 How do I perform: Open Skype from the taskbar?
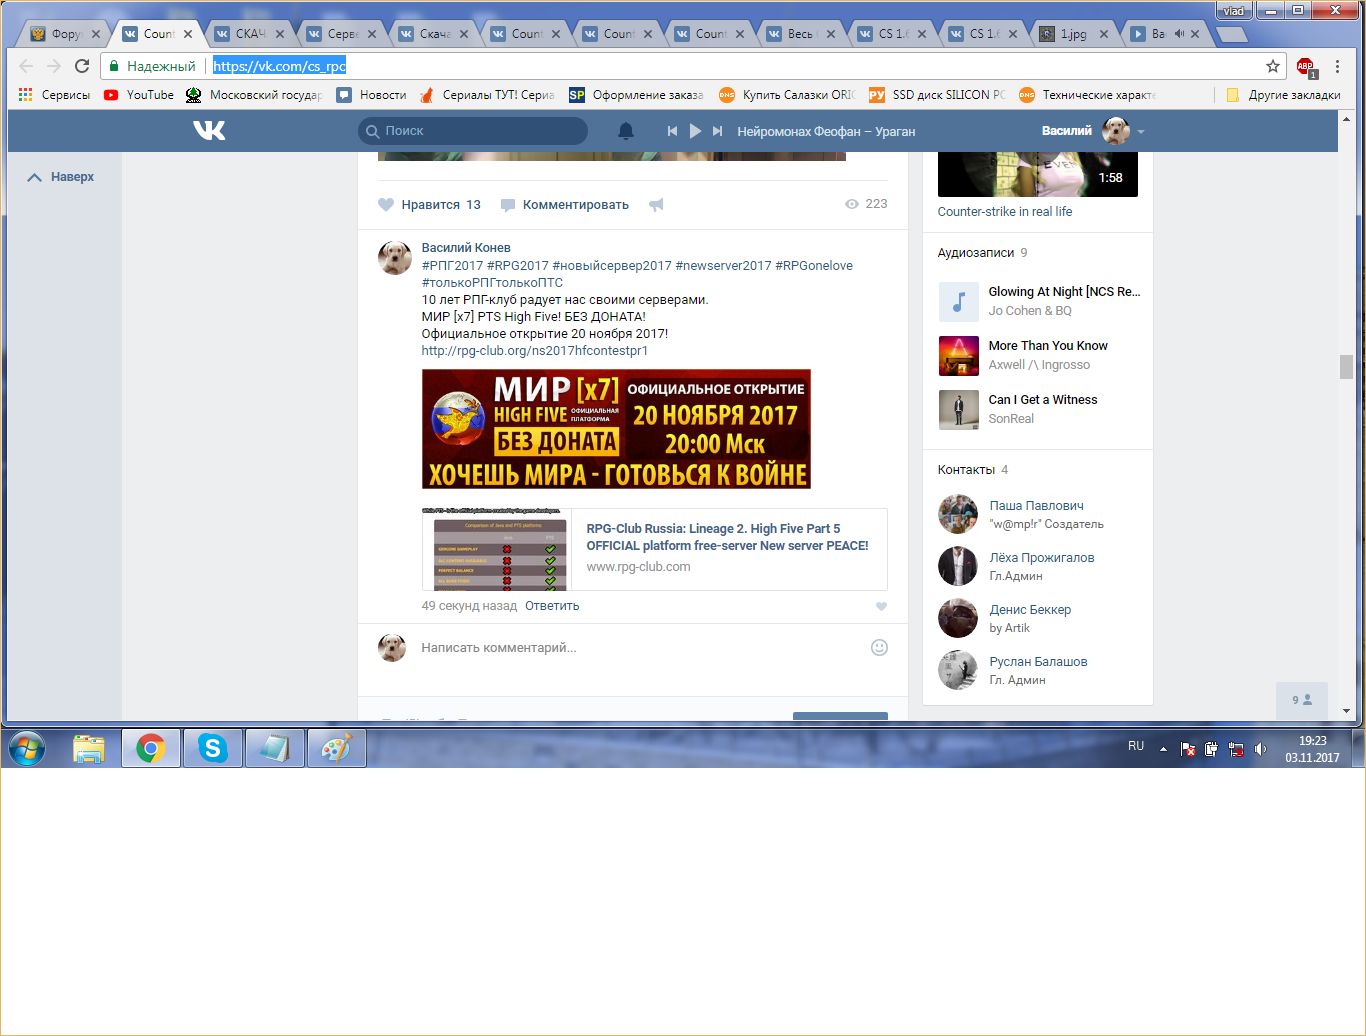(x=212, y=748)
